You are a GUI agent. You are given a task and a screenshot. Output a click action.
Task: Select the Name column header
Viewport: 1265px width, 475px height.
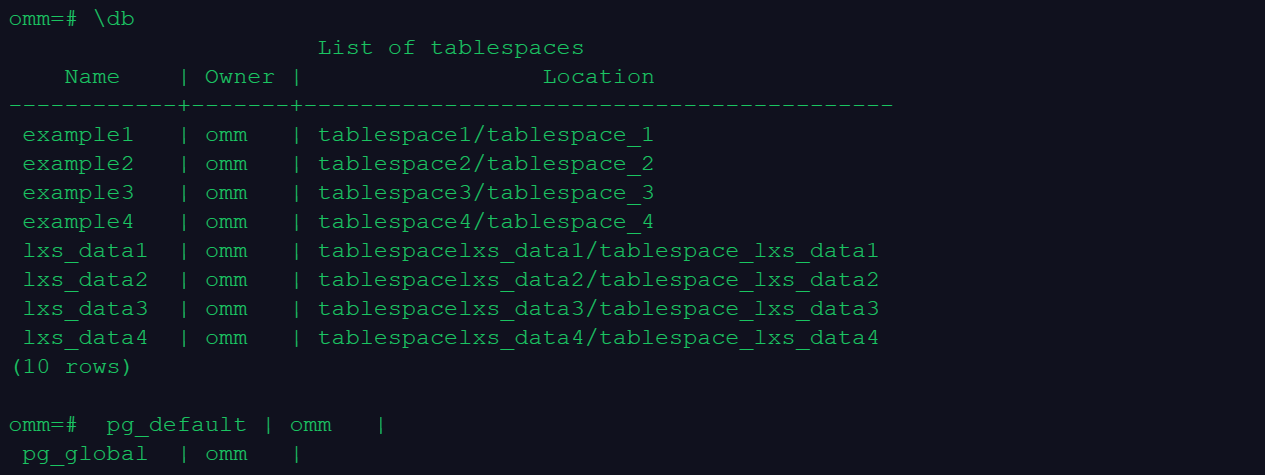click(x=92, y=77)
